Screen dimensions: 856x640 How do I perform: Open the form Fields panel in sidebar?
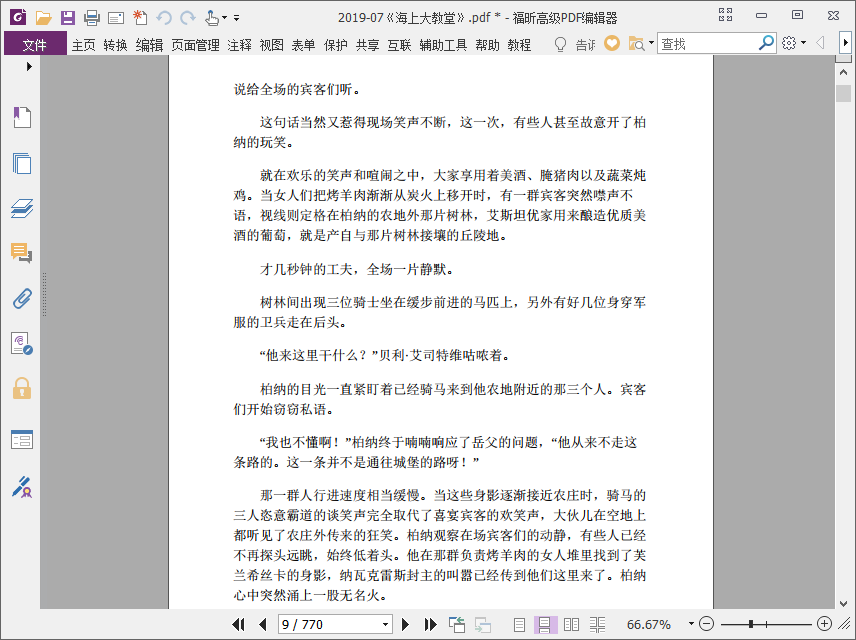[22, 439]
